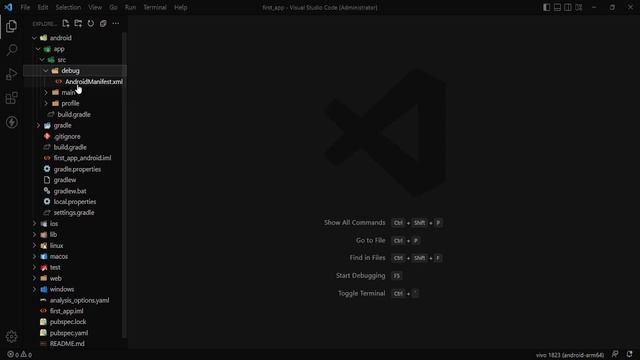Collapse all folders in Explorer

(103, 24)
